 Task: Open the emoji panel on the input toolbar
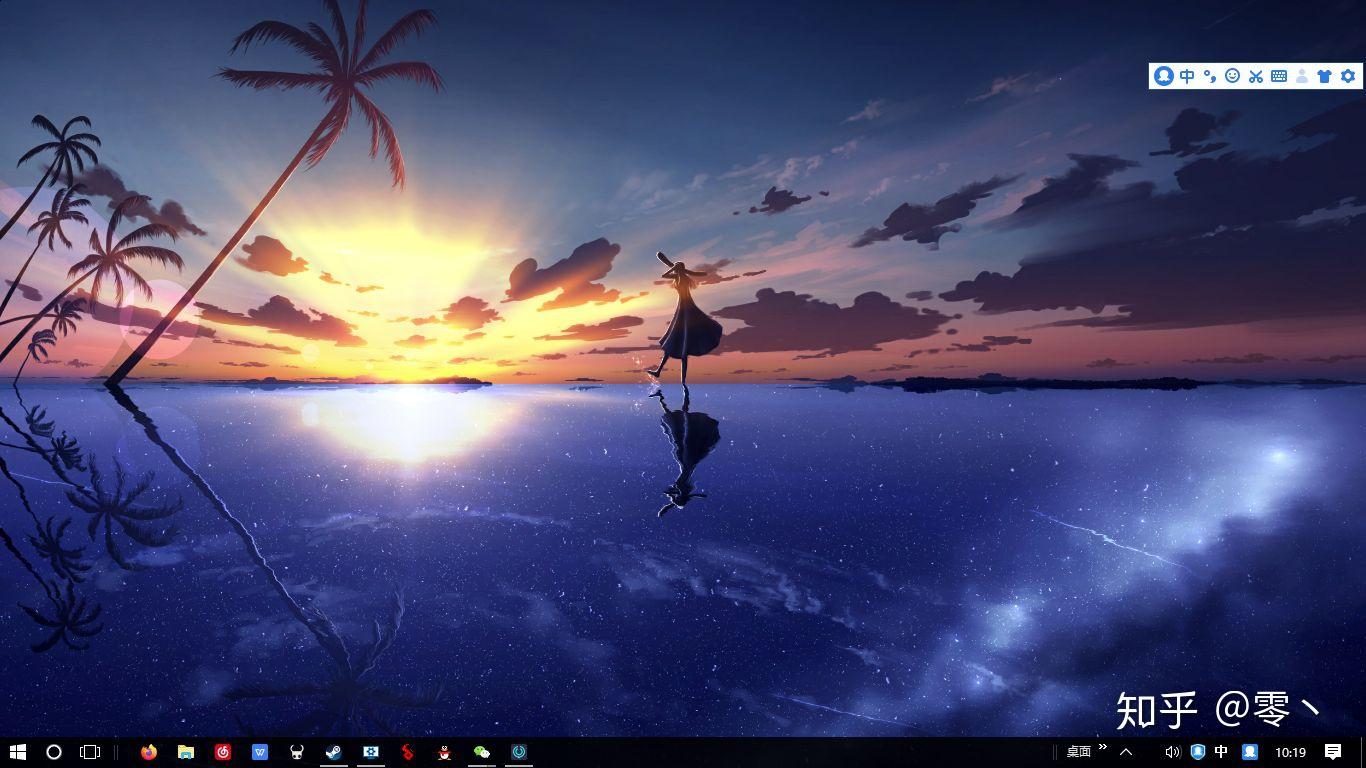pos(1232,76)
